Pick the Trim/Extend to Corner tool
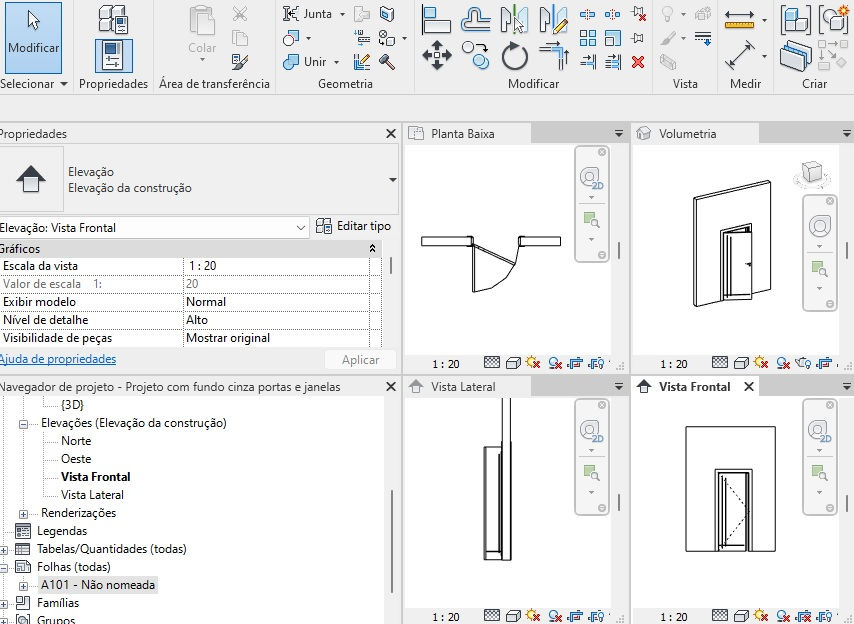This screenshot has width=854, height=624. [554, 56]
